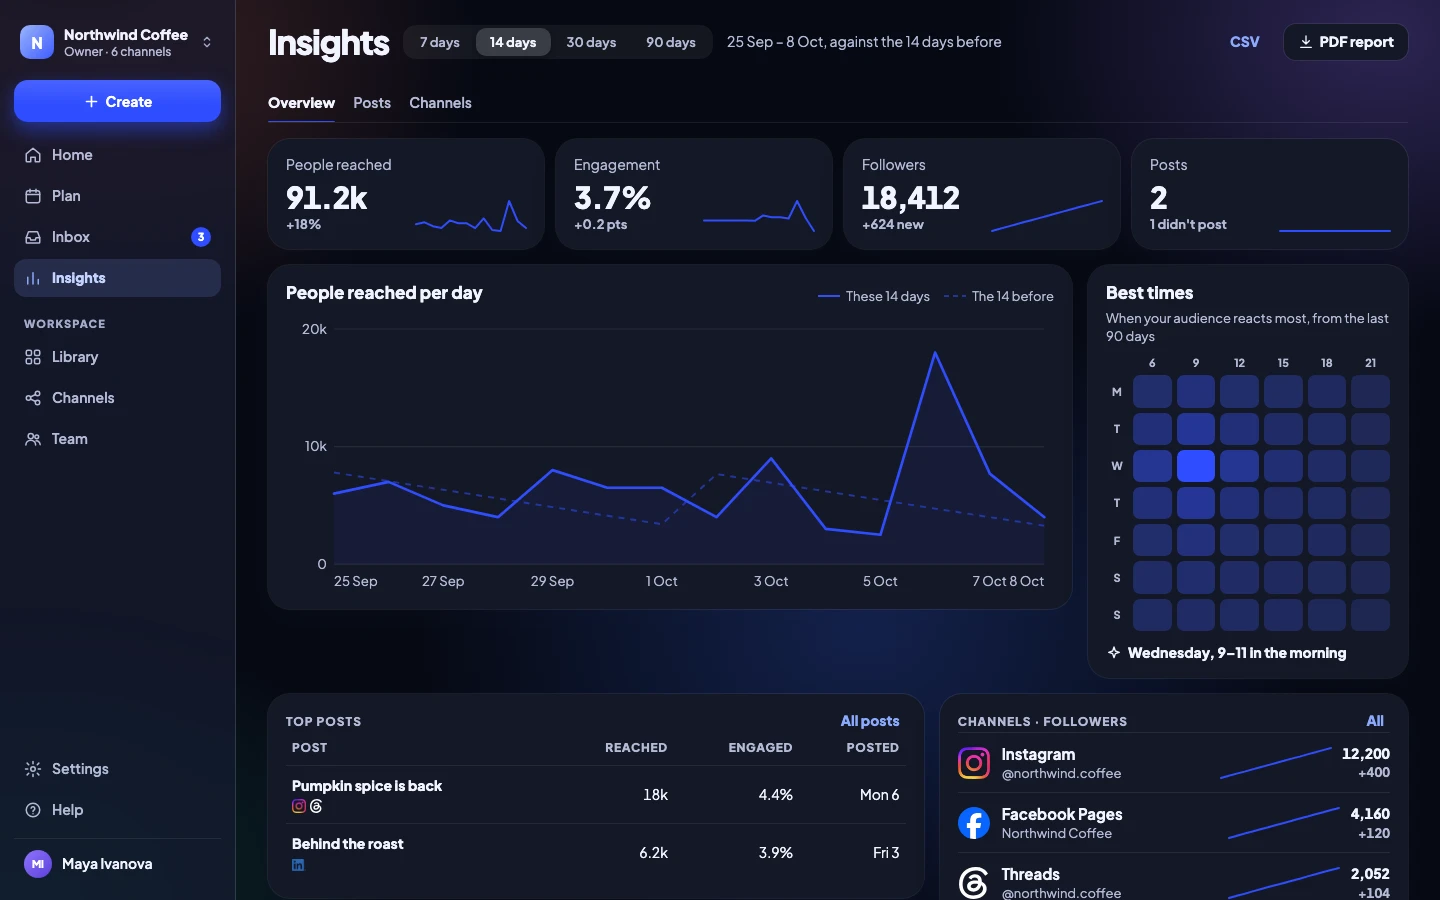Click the Create button
1440x900 pixels.
point(117,101)
